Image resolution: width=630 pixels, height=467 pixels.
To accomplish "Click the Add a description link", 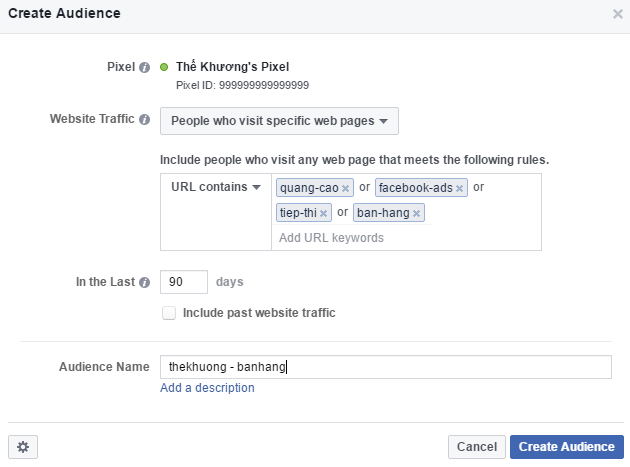I will pyautogui.click(x=207, y=388).
